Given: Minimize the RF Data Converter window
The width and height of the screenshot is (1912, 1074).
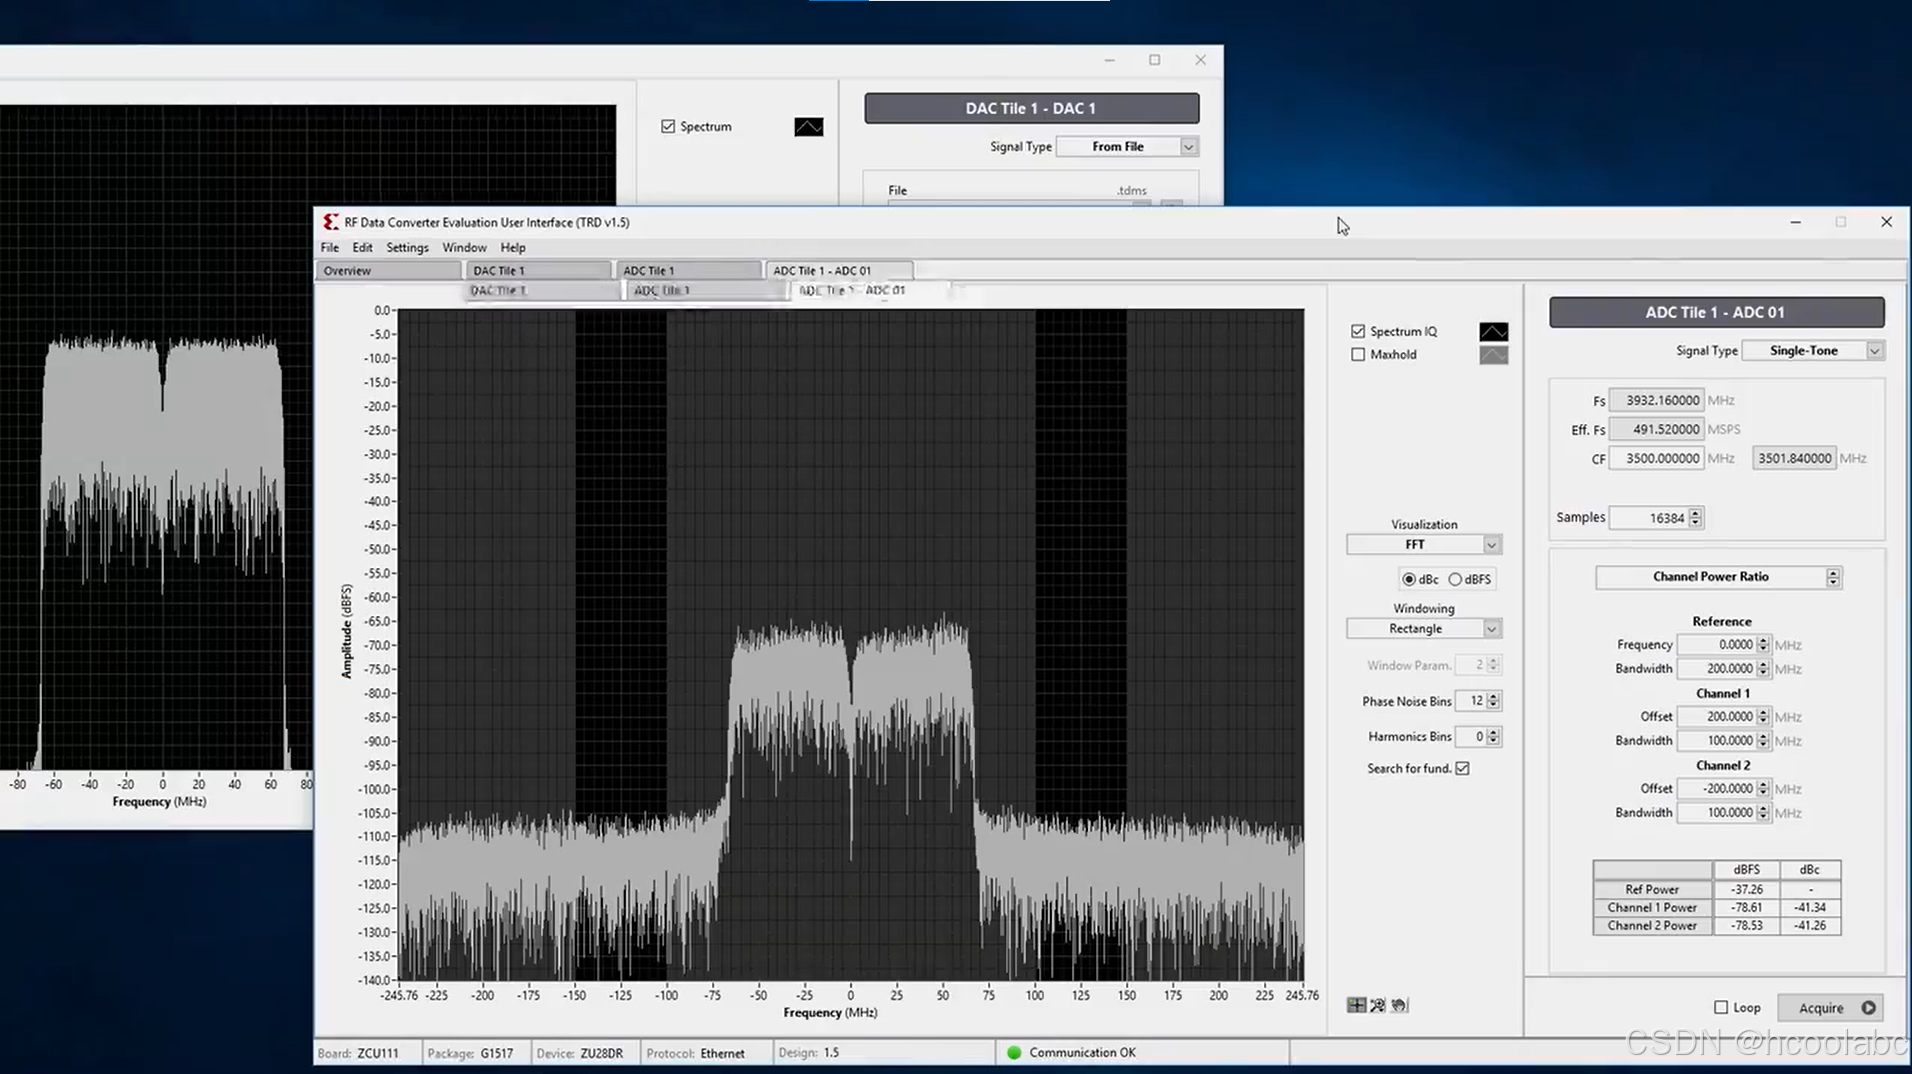Looking at the screenshot, I should pos(1795,222).
